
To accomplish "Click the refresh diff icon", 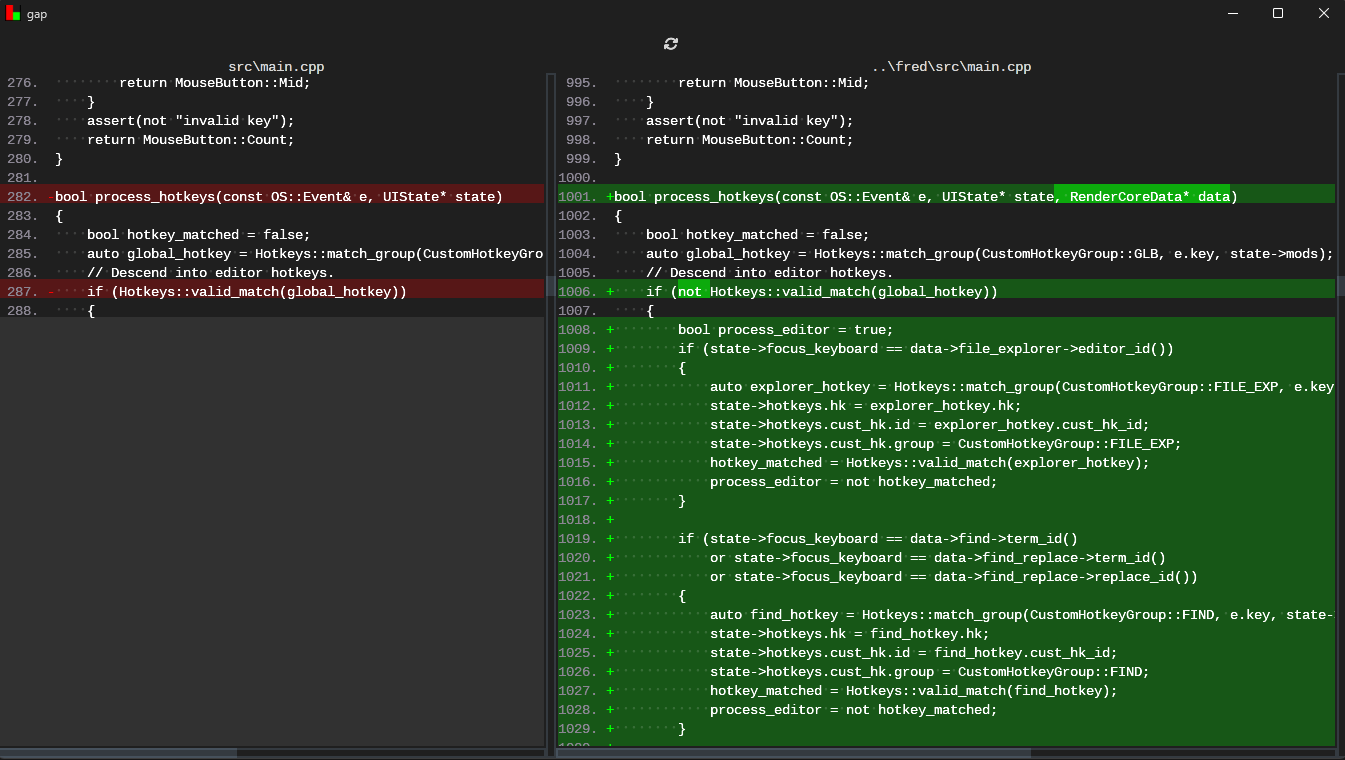I will [x=671, y=43].
